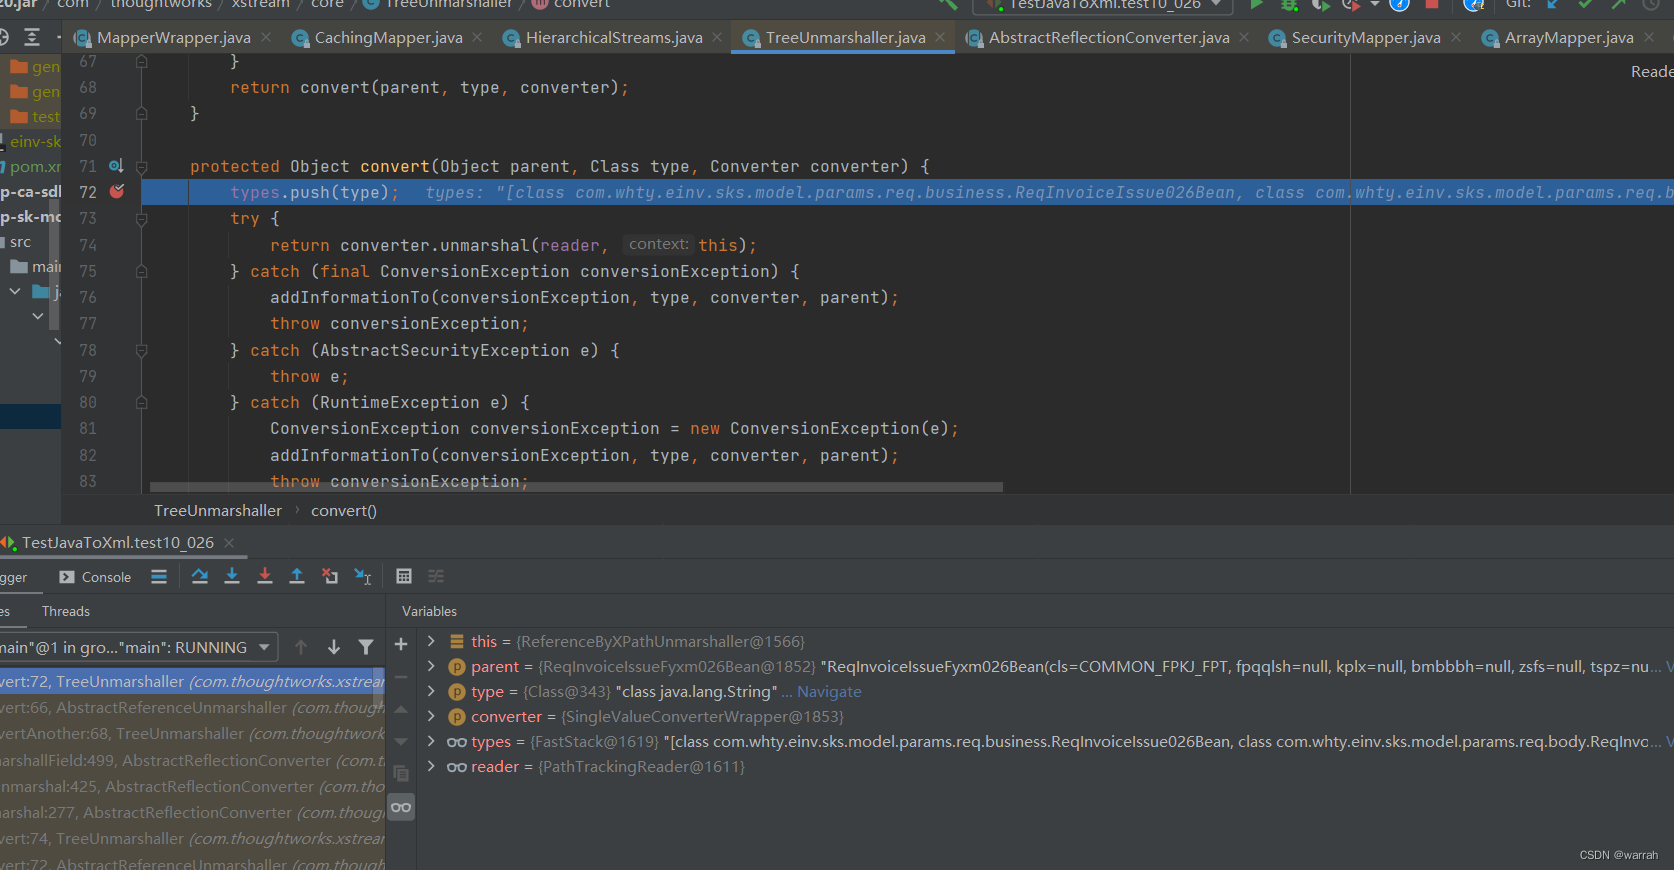The width and height of the screenshot is (1674, 870).
Task: Expand the 'this' variable node
Action: (x=431, y=641)
